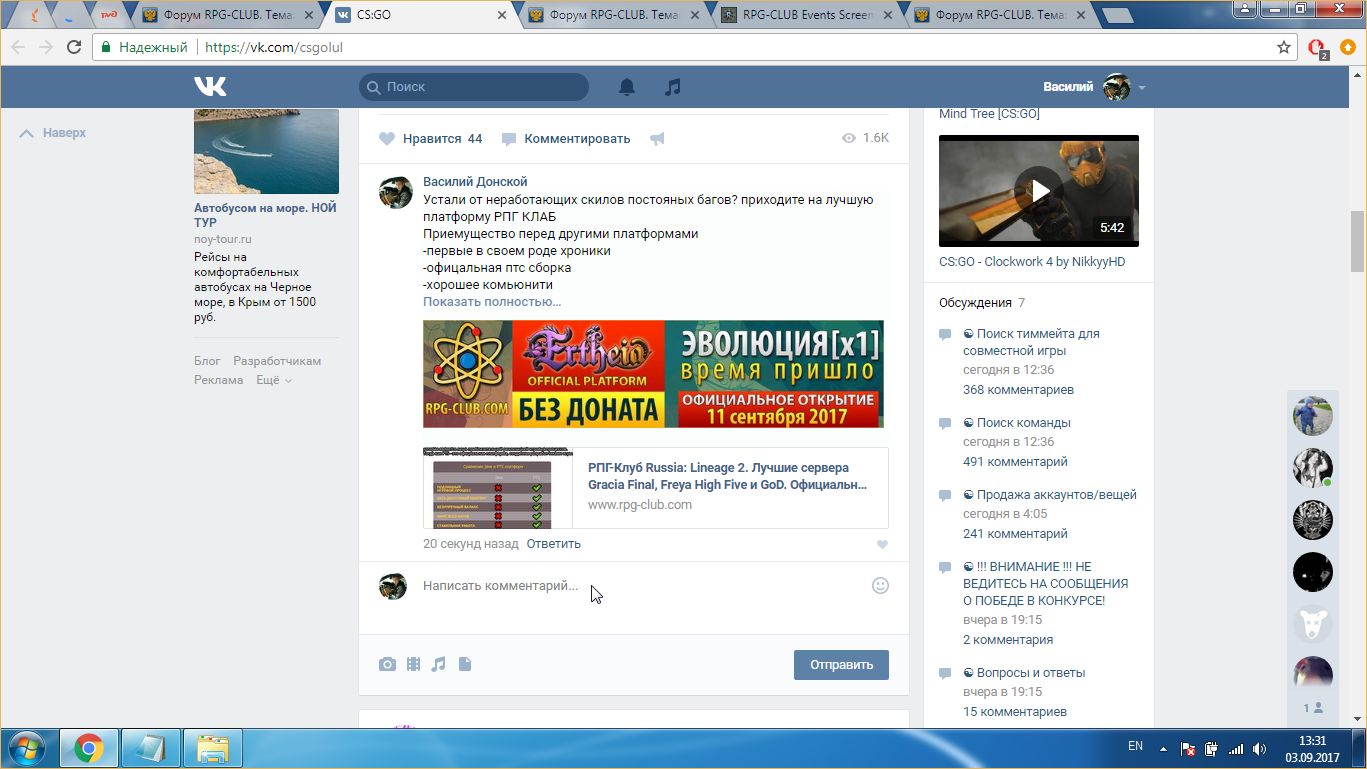Viewport: 1367px width, 769px height.
Task: Open the Василий profile dropdown menu
Action: pyautogui.click(x=1142, y=87)
